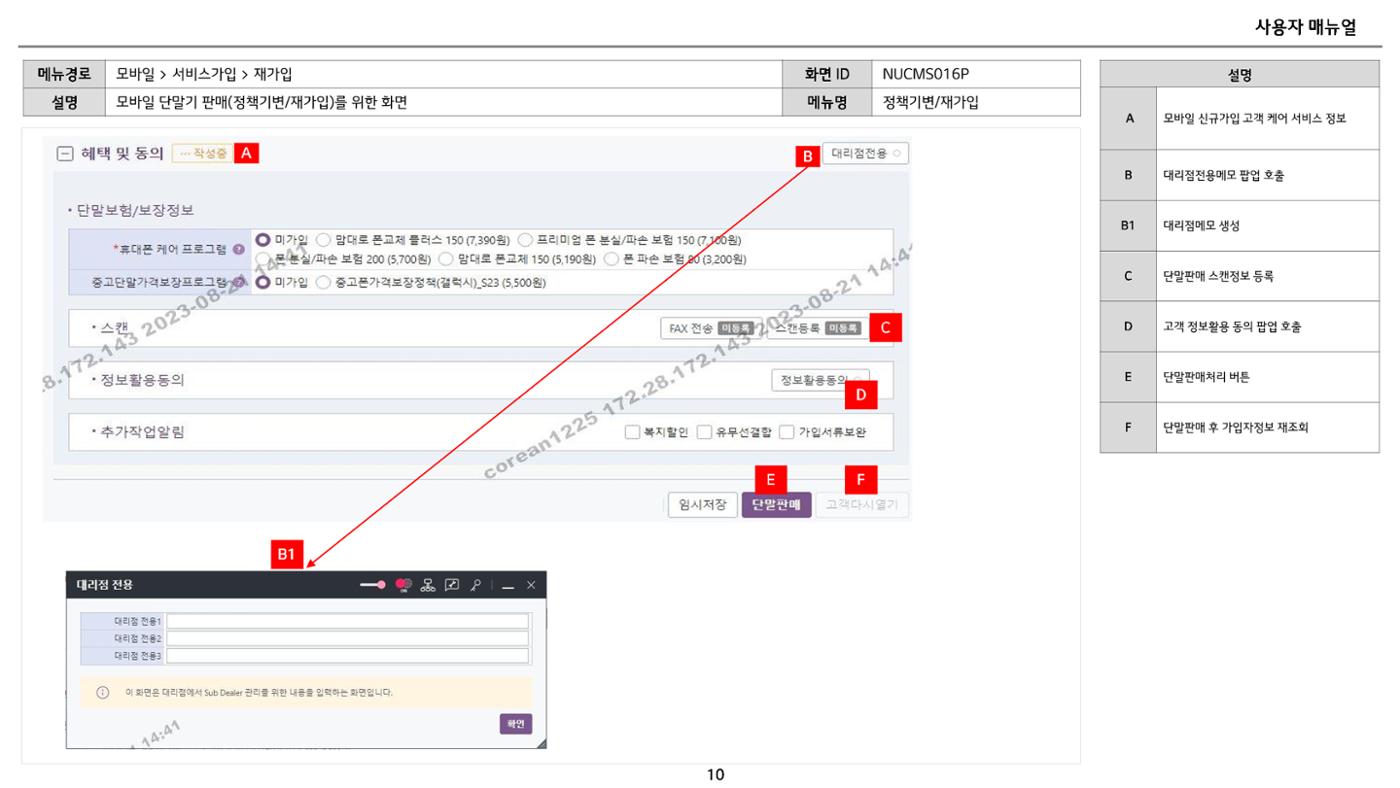The width and height of the screenshot is (1400, 788).
Task: Click legend text 대리점메모 생성
Action: pos(1201,227)
